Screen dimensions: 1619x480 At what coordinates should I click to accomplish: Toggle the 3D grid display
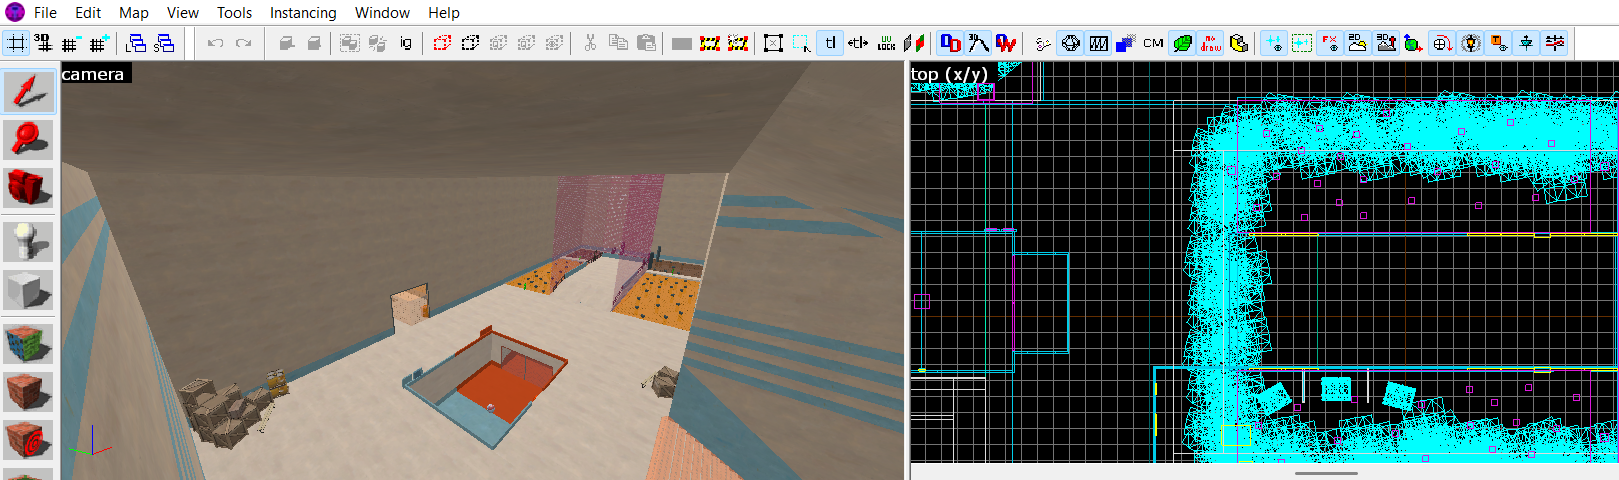point(43,43)
